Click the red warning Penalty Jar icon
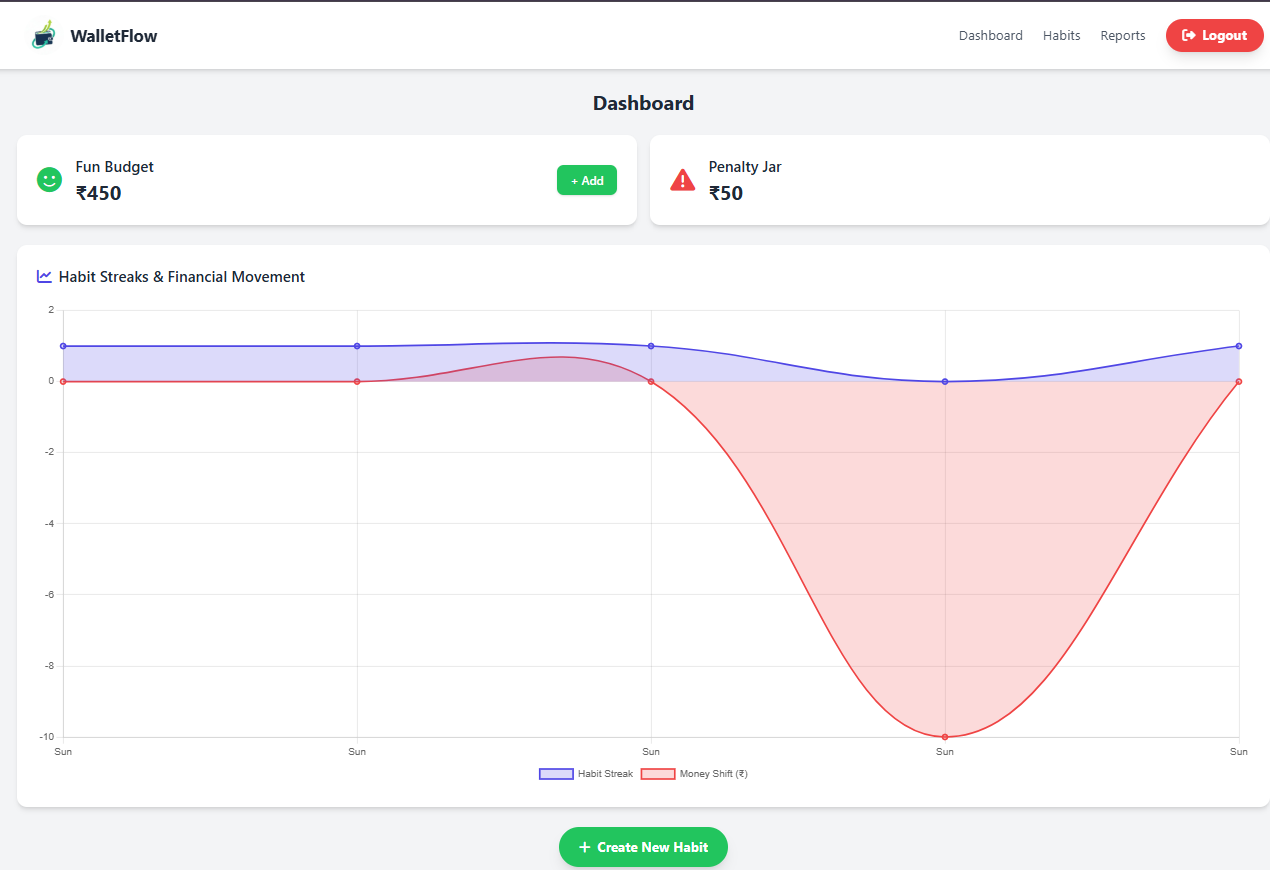The image size is (1270, 870). click(682, 180)
